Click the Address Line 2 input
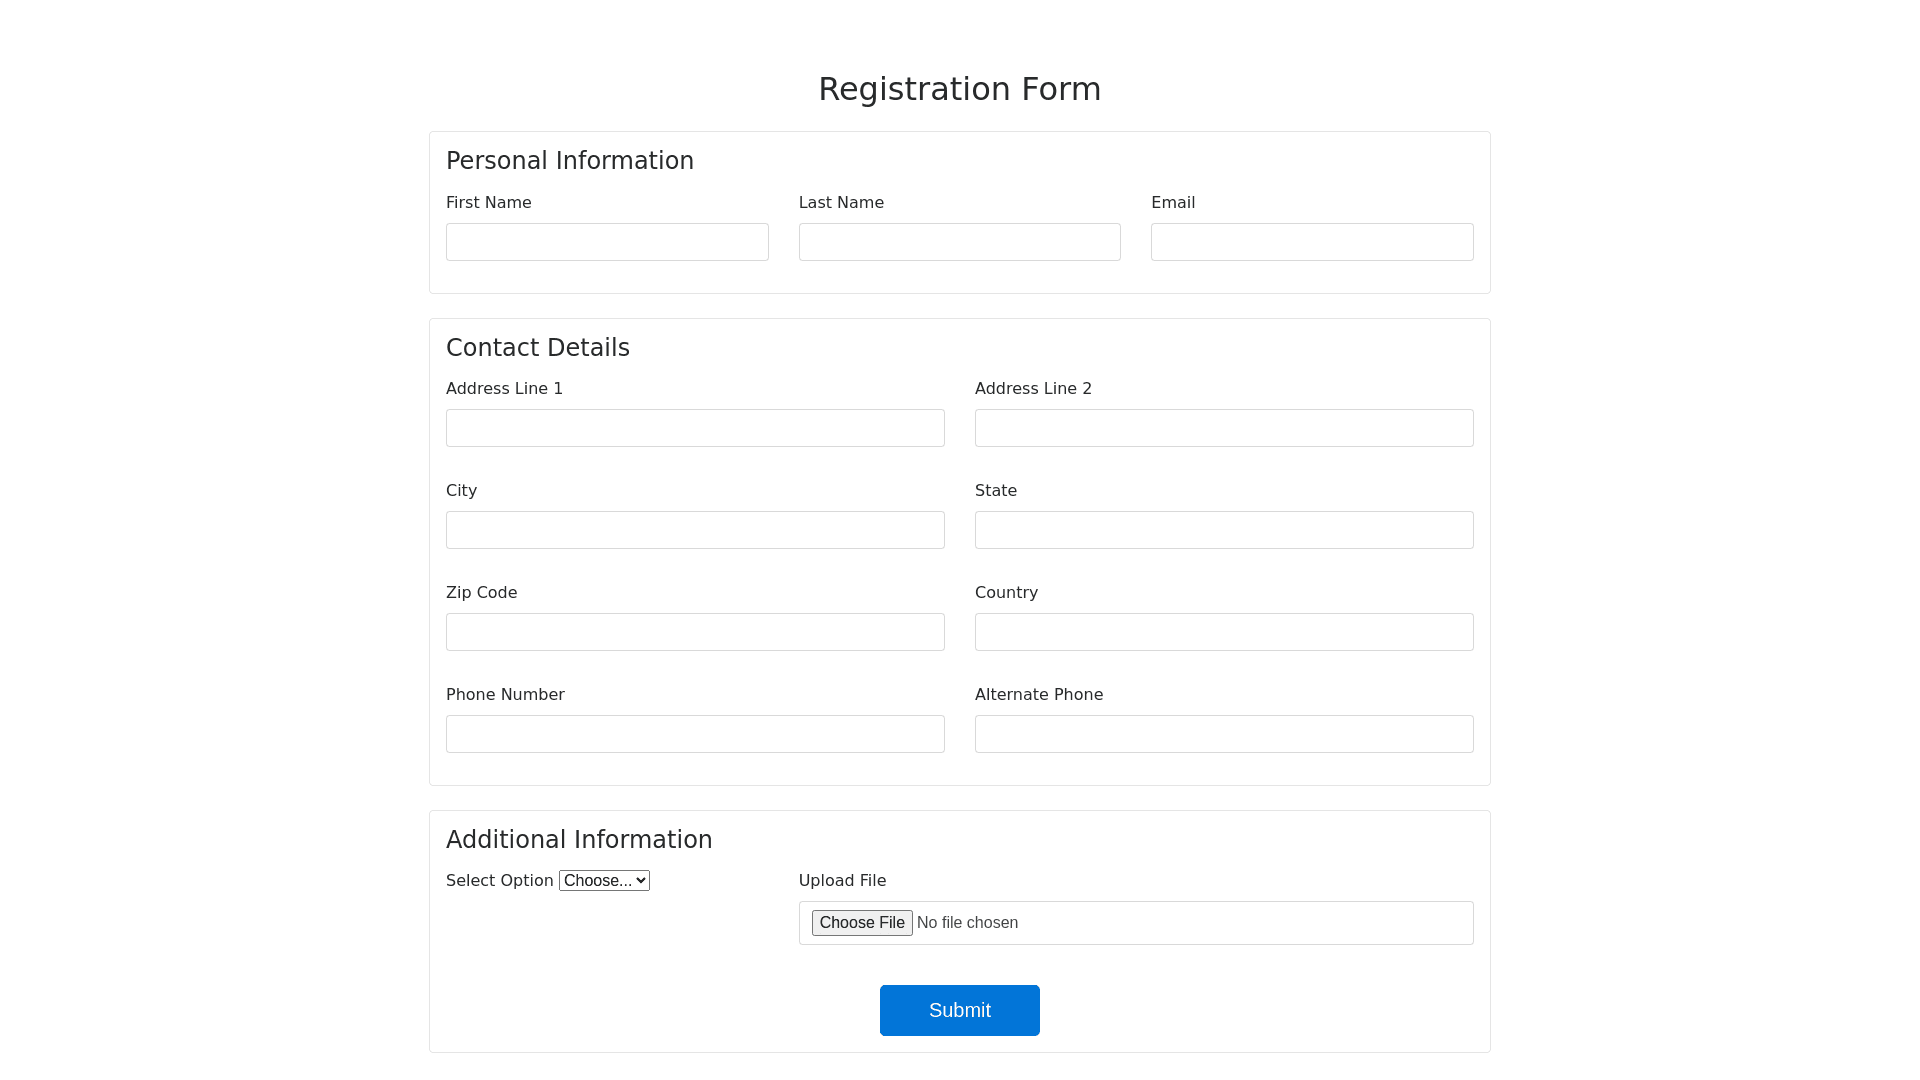This screenshot has width=1920, height=1080. click(1223, 428)
